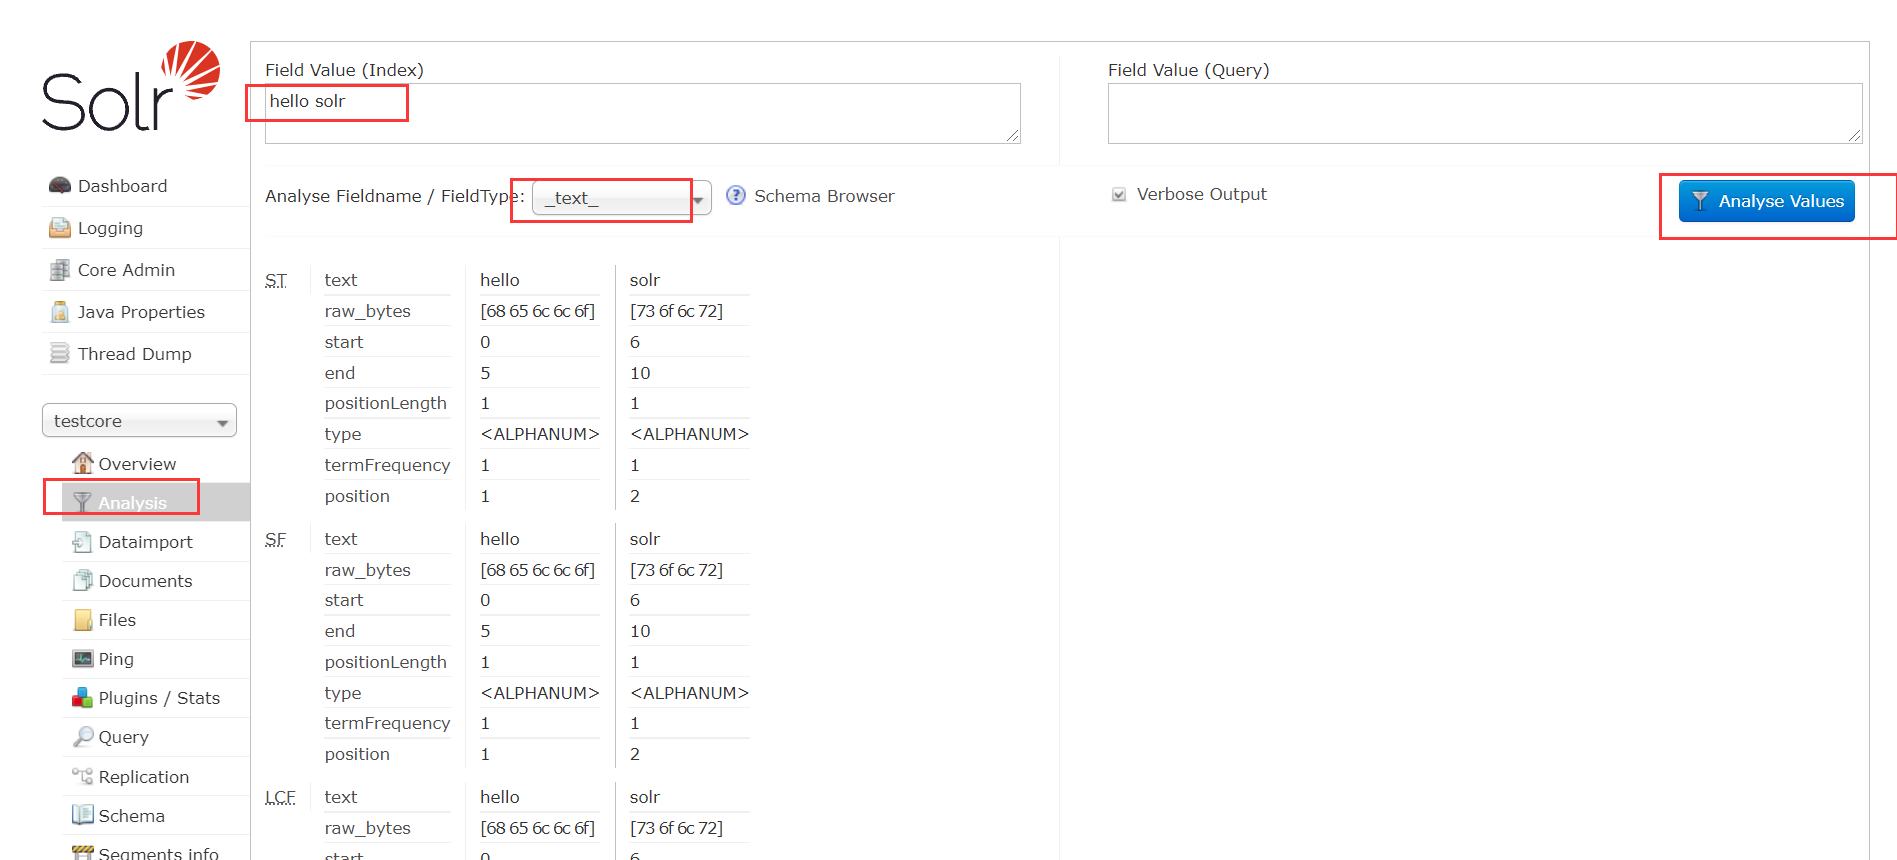Click the Segments info icon

(x=82, y=853)
